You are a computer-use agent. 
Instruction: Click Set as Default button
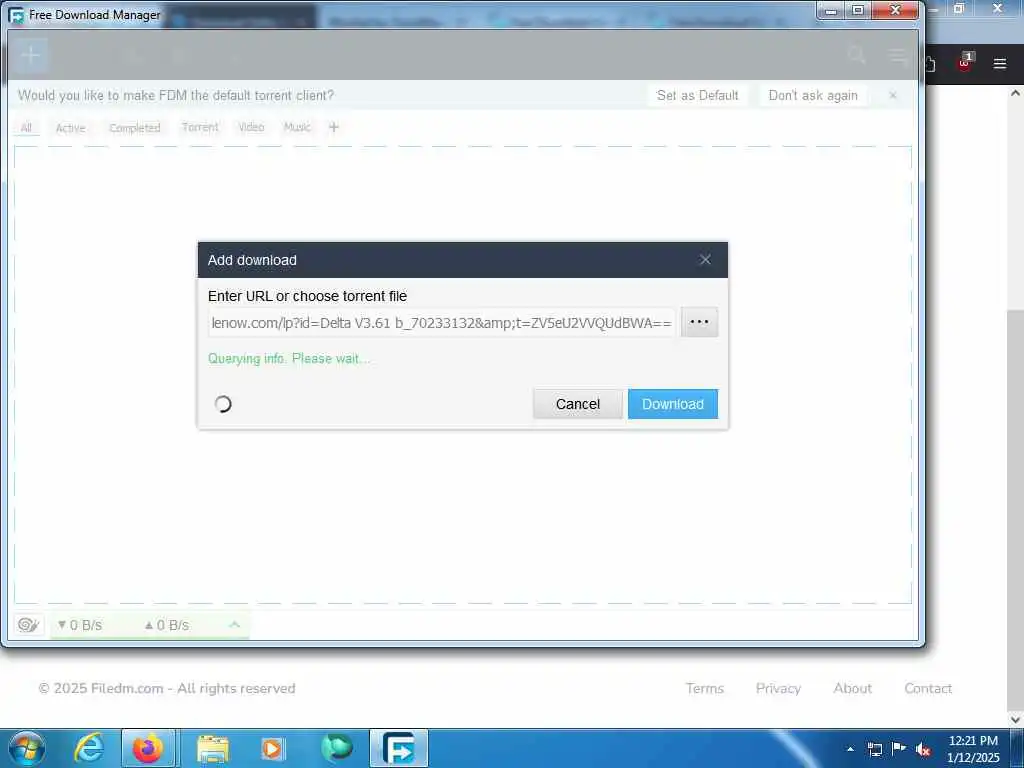pyautogui.click(x=697, y=95)
